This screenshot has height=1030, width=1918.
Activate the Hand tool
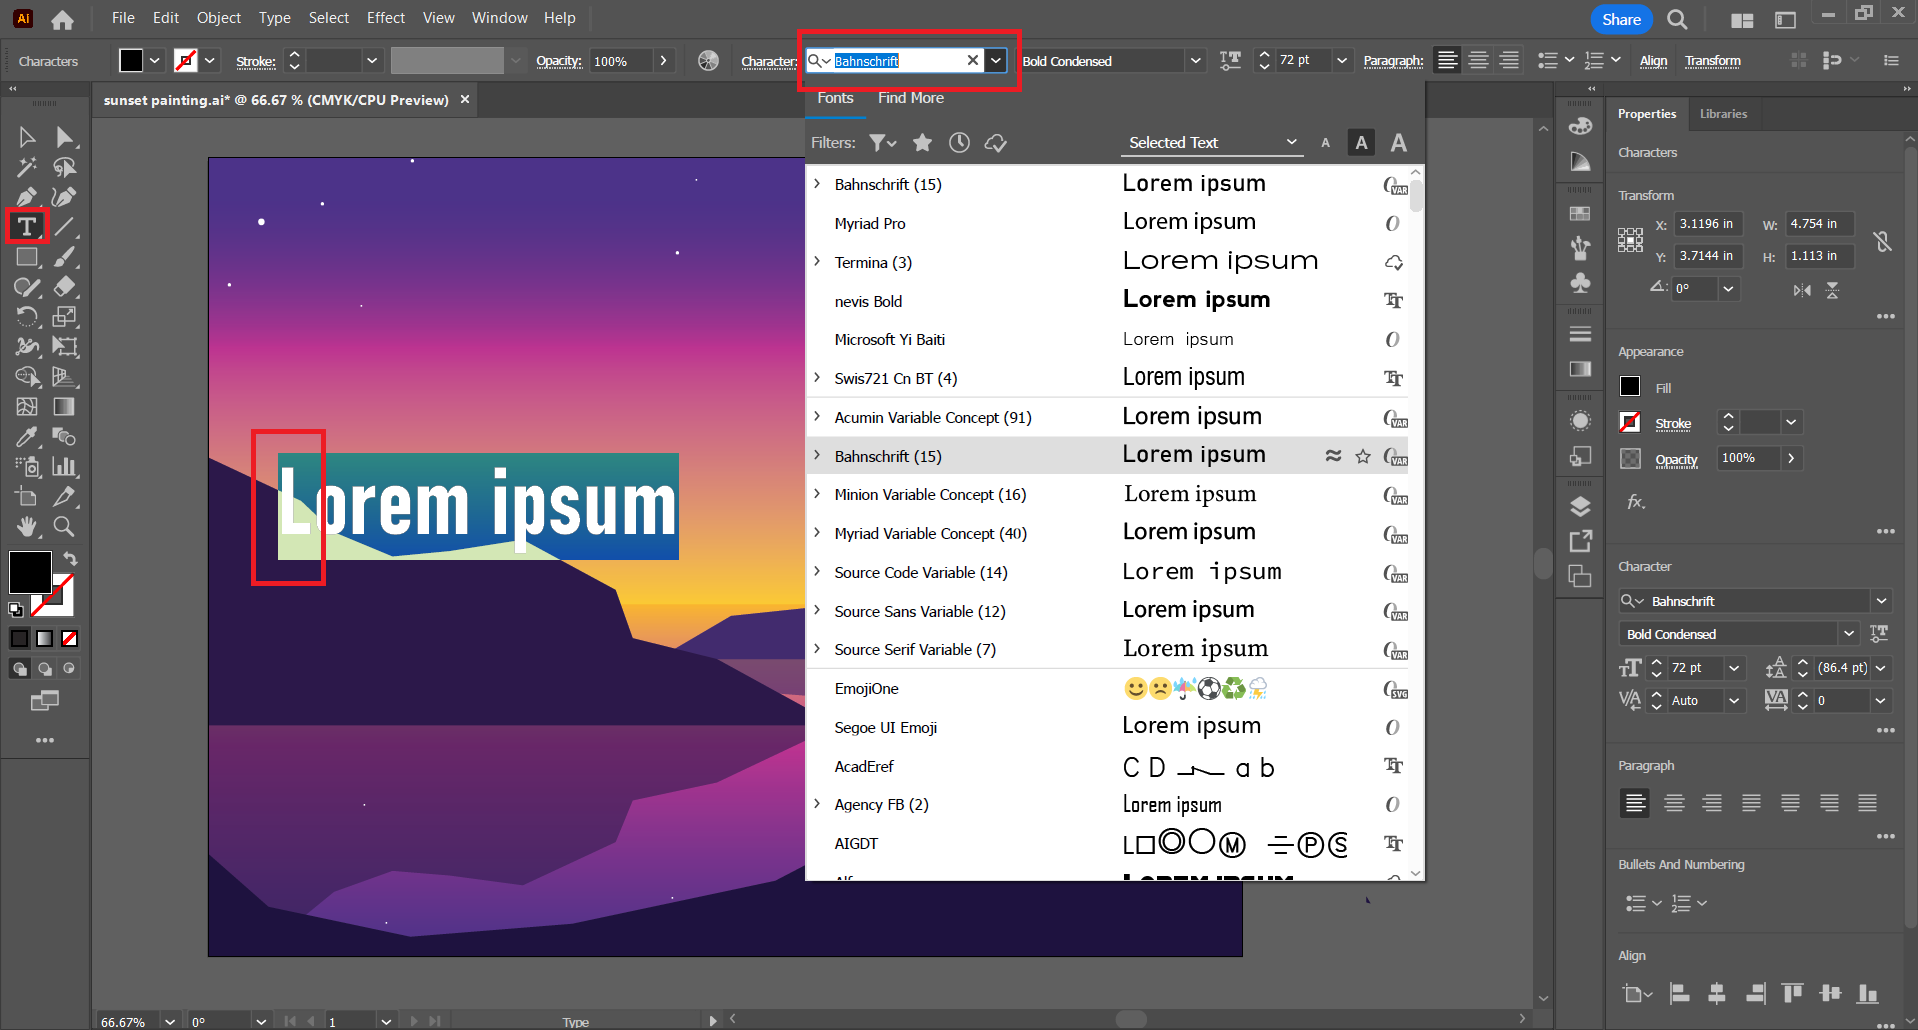[27, 527]
